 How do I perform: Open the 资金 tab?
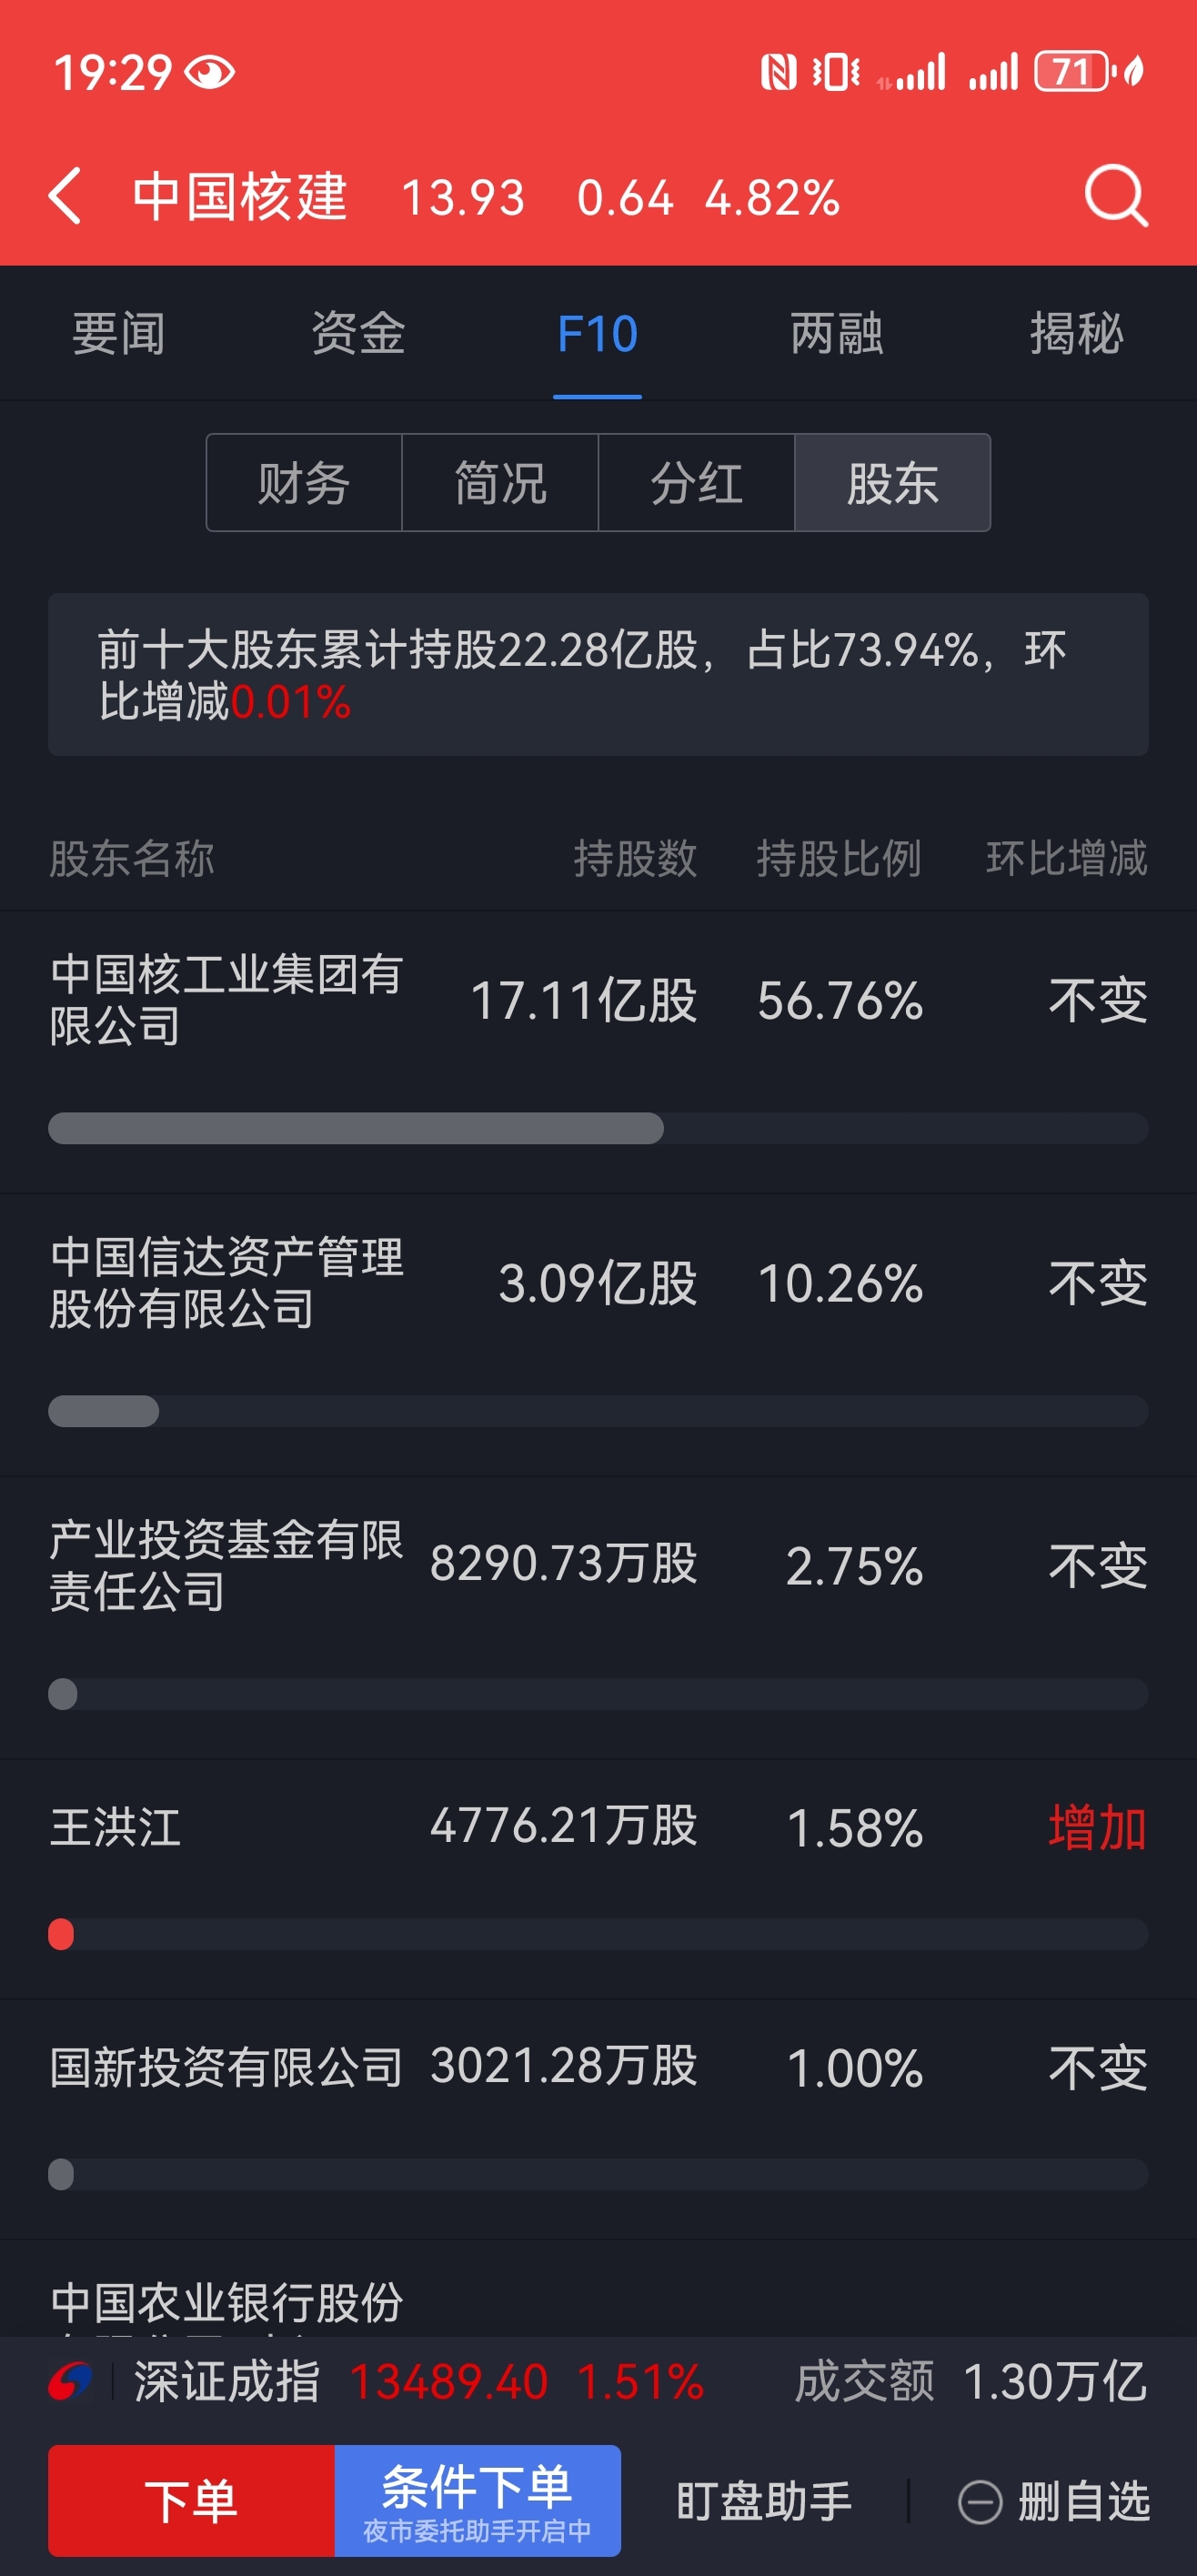point(358,333)
